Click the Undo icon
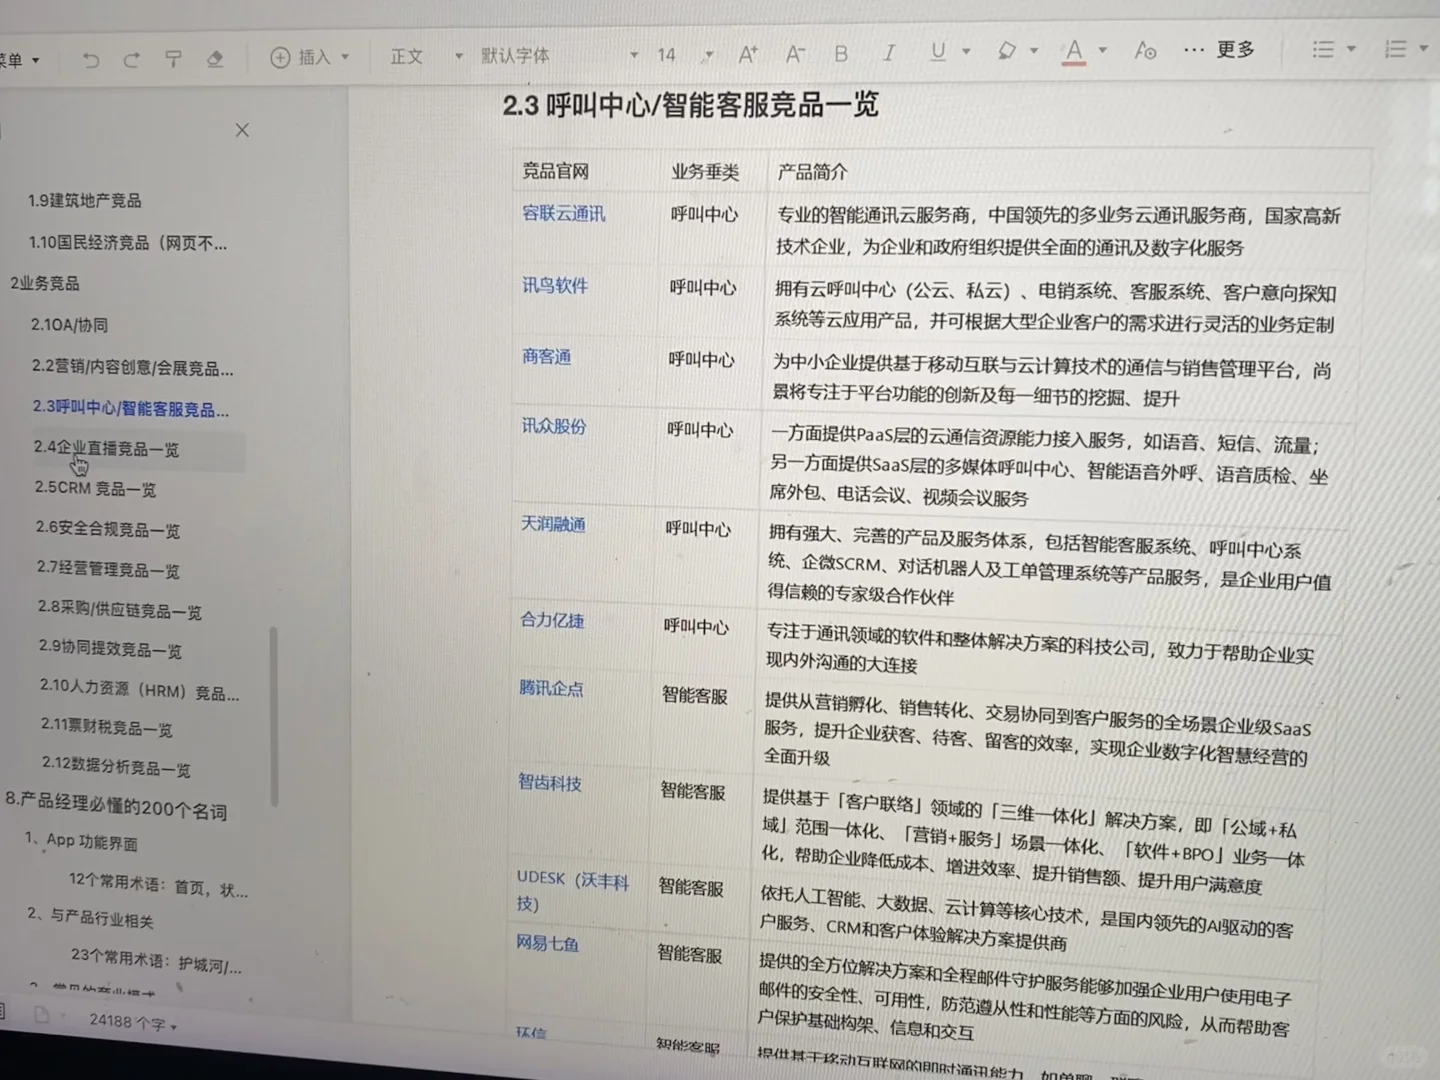Screen dimensions: 1440x1080 click(91, 60)
